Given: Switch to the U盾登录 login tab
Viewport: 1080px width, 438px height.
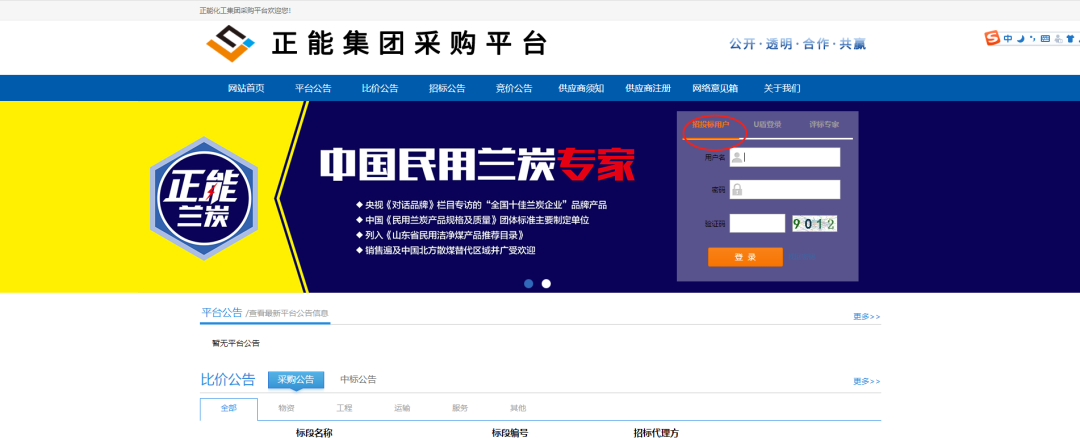Looking at the screenshot, I should (767, 125).
